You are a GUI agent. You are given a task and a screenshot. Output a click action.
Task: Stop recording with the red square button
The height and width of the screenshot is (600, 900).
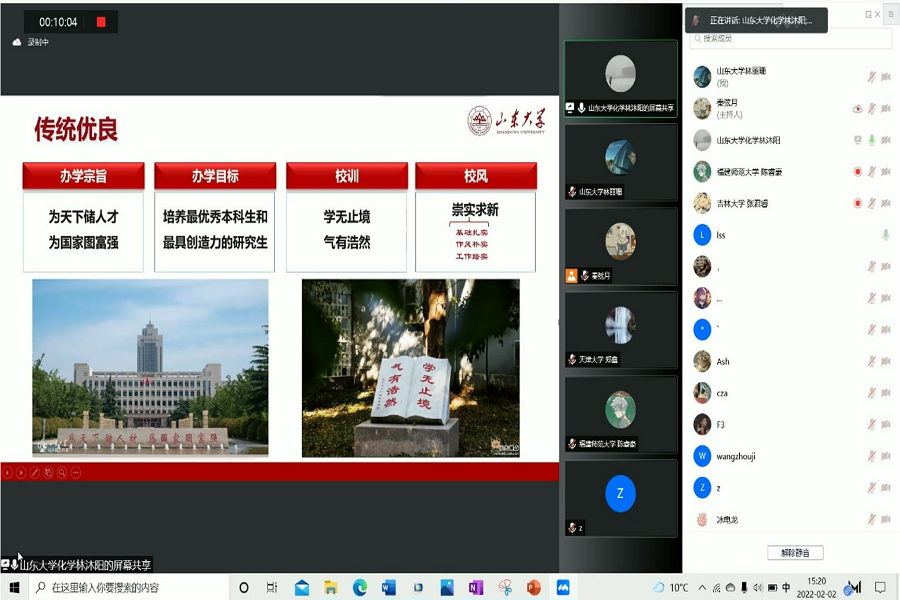click(101, 22)
